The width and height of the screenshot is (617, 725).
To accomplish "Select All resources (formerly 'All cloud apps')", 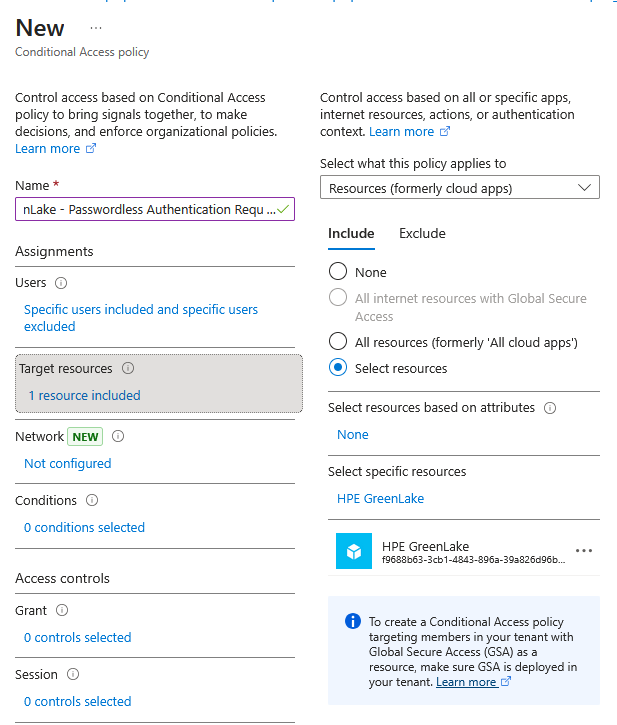I will (338, 342).
